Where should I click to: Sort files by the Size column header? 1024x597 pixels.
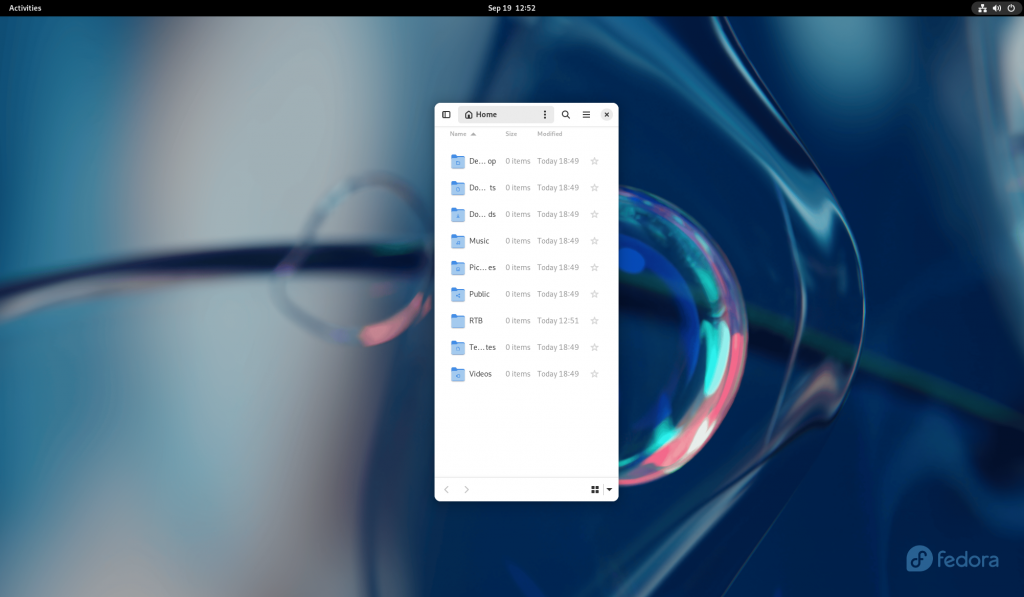511,133
